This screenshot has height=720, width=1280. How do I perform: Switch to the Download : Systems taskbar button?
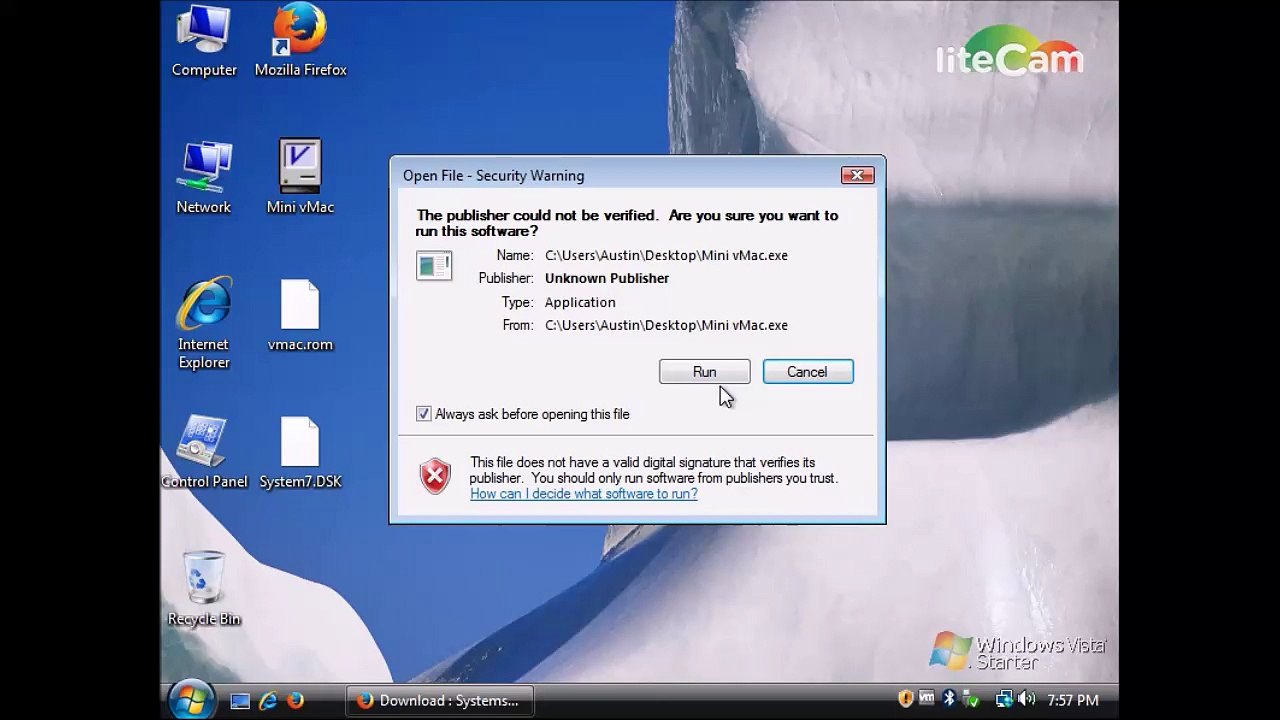click(x=440, y=701)
